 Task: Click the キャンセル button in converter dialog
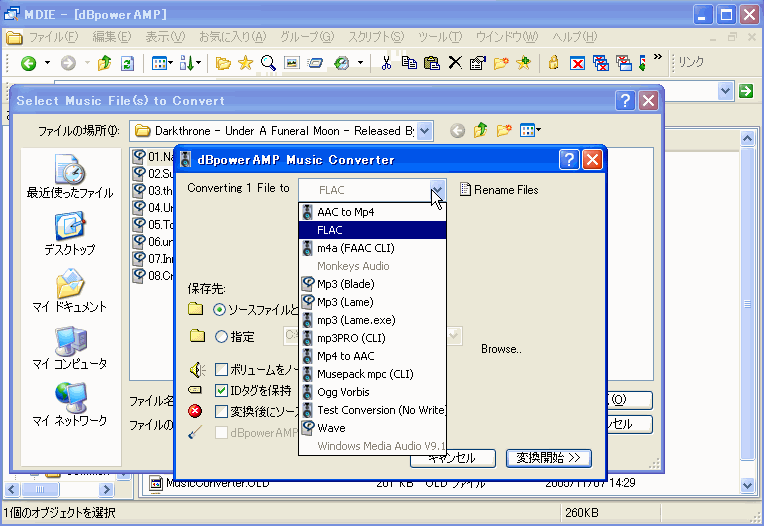(x=453, y=459)
